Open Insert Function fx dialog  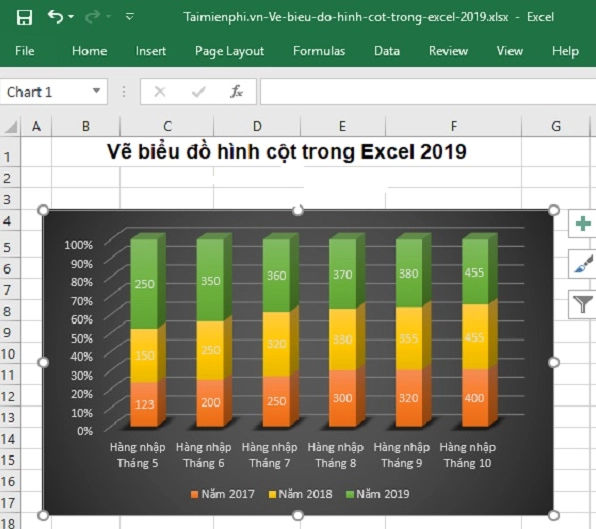(236, 92)
